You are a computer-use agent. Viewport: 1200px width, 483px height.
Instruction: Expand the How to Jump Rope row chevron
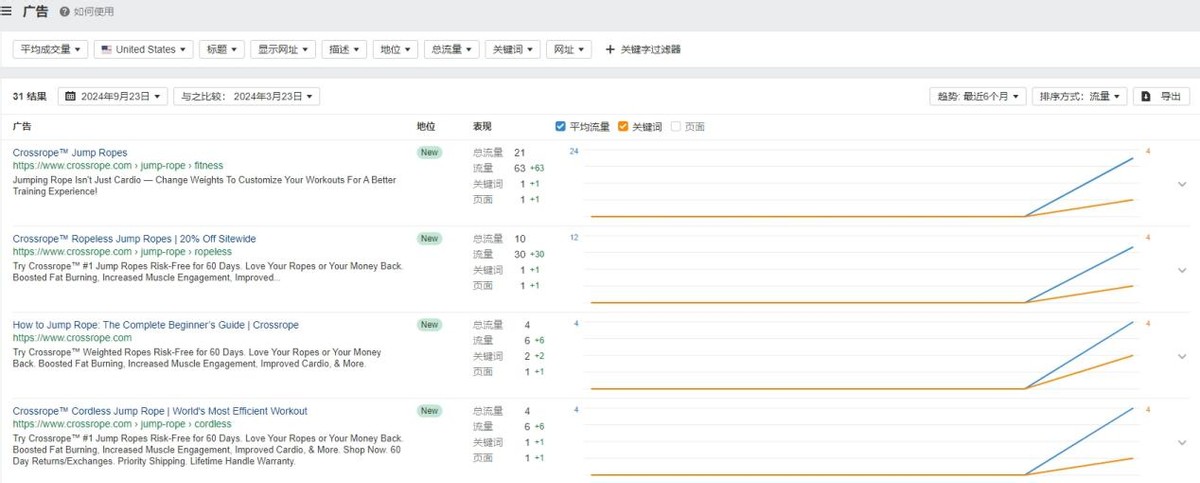point(1182,357)
